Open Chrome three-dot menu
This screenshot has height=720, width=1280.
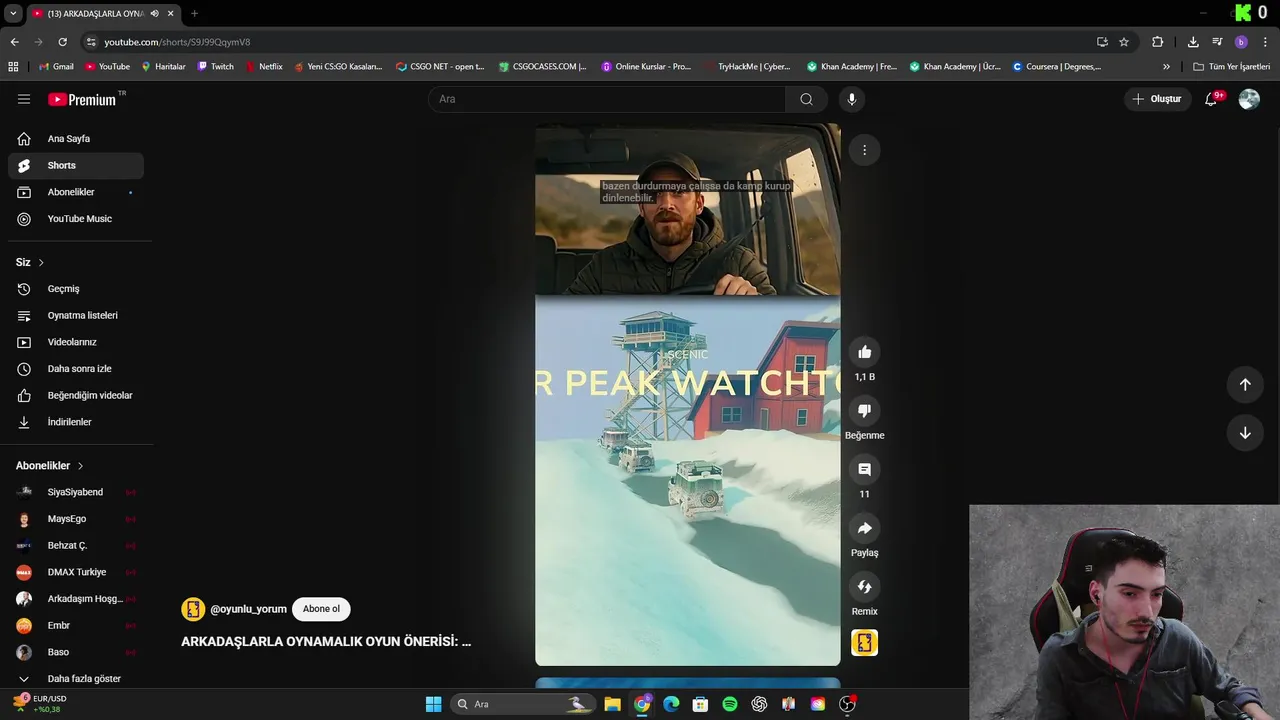click(x=1265, y=42)
